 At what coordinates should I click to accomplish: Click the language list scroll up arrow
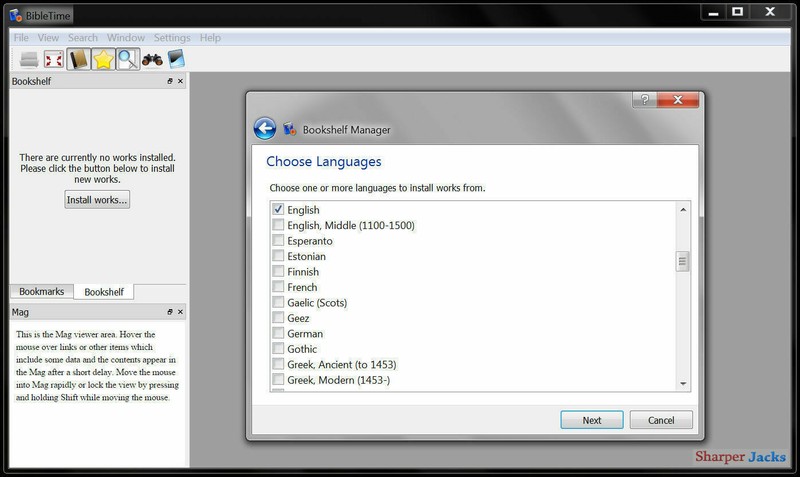tap(683, 210)
